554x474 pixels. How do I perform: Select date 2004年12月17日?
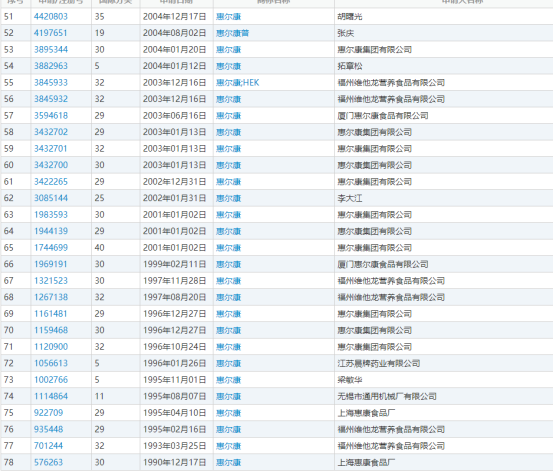pos(175,17)
